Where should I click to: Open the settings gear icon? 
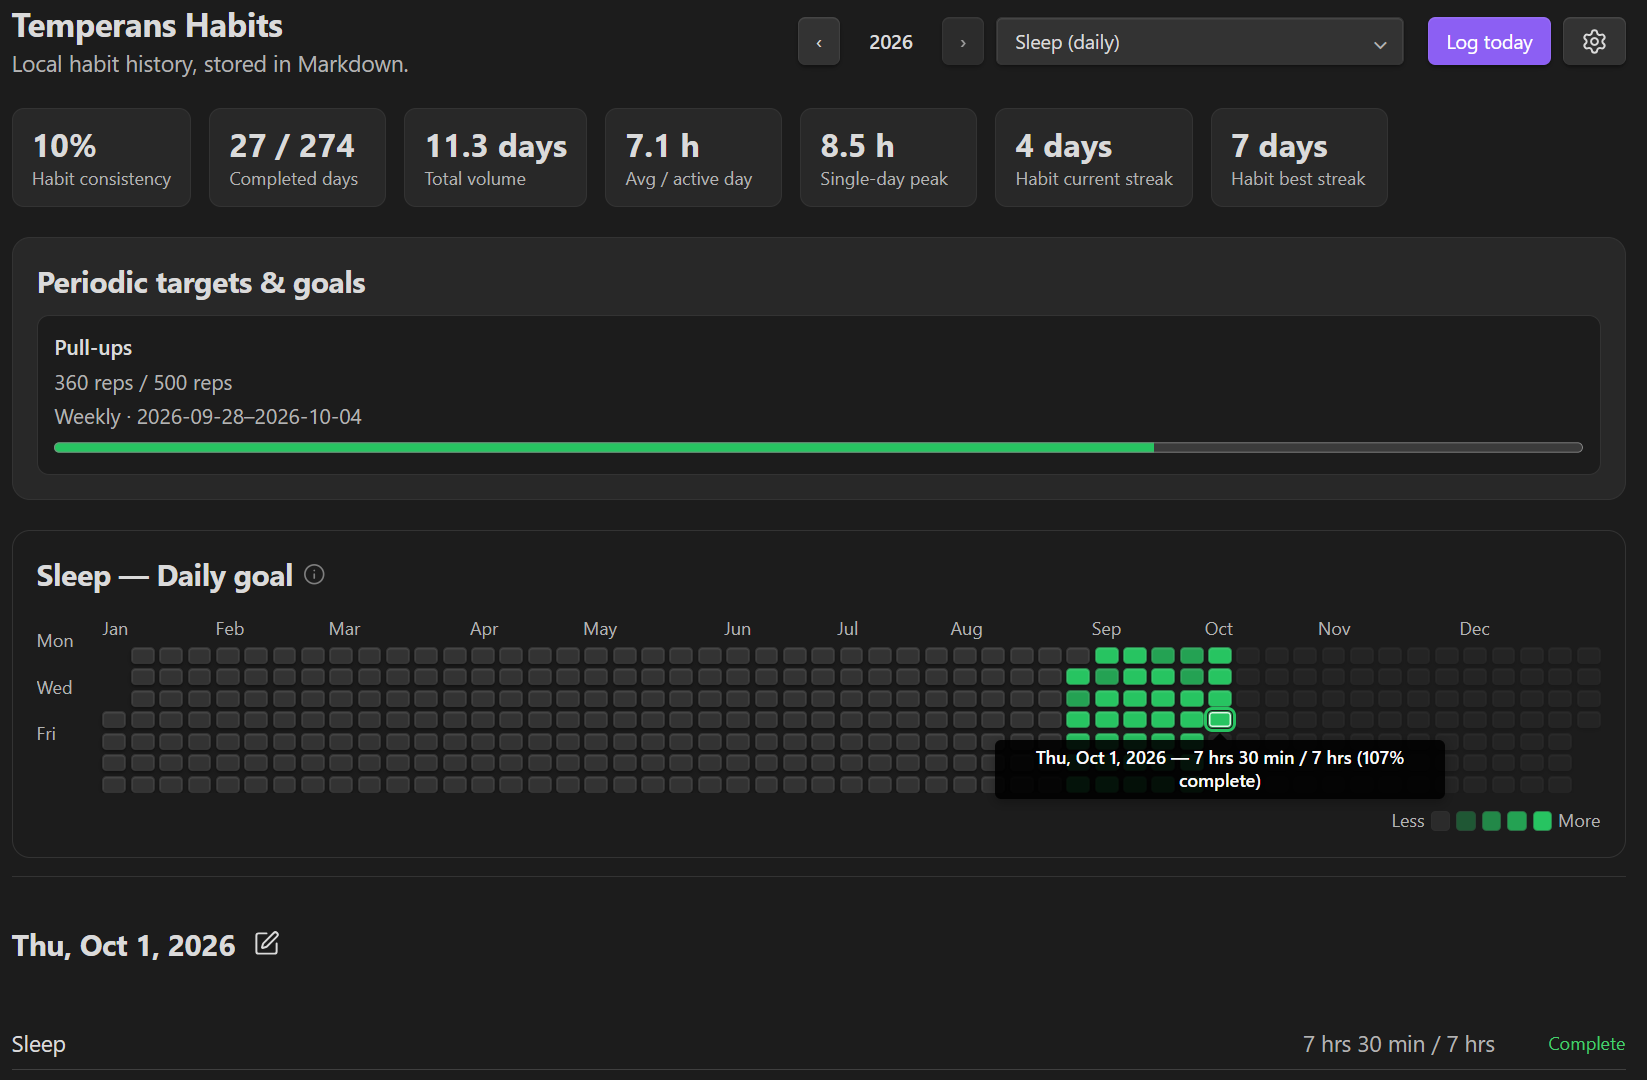tap(1594, 42)
